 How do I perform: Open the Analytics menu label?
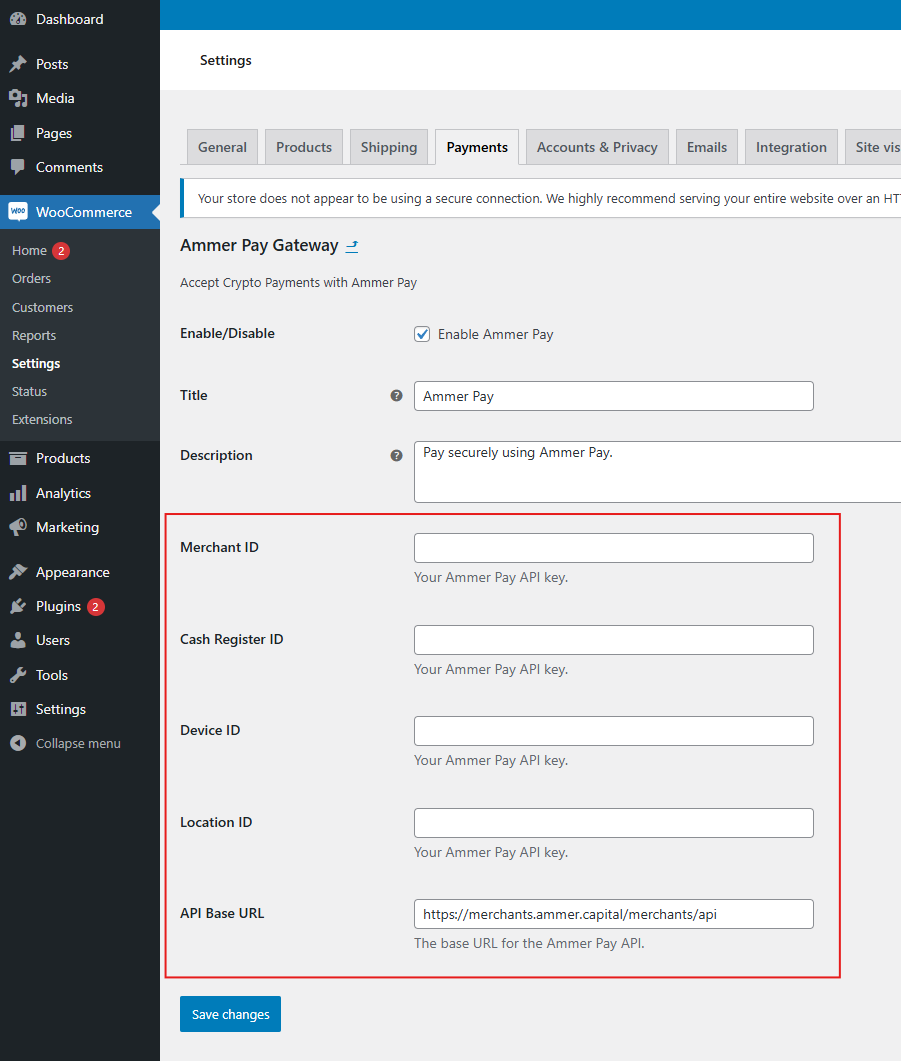(63, 493)
